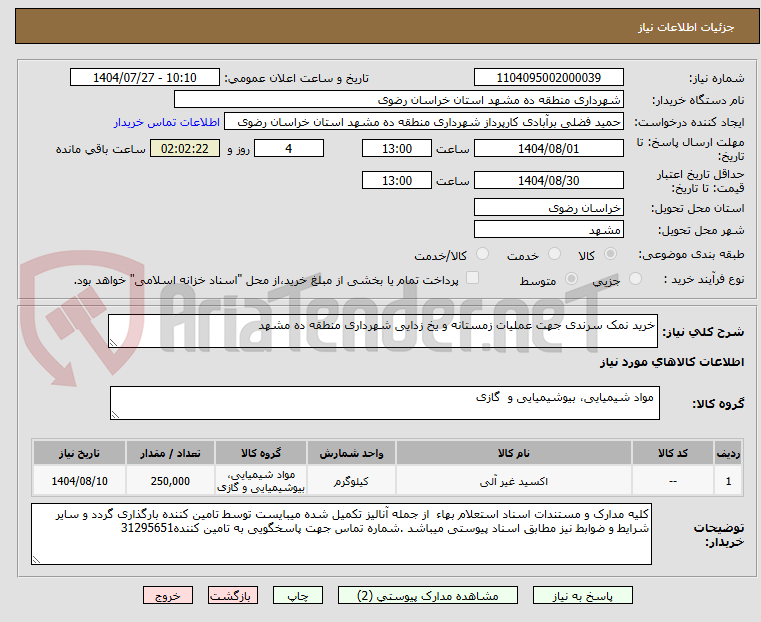Click the need date cell 1404/08/10

click(80, 481)
